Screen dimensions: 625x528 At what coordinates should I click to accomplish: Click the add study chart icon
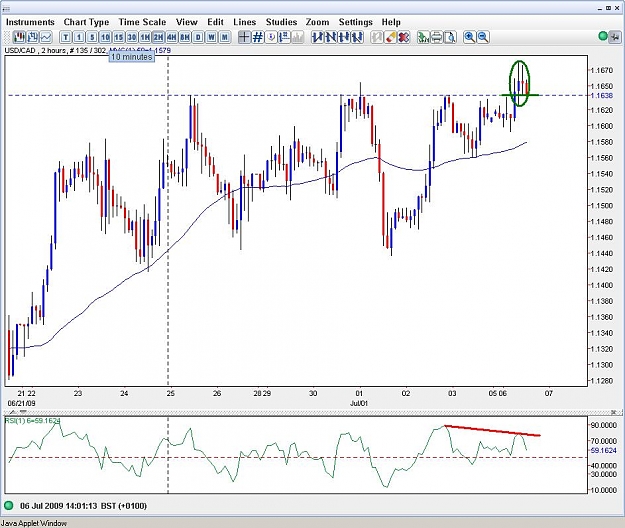point(423,37)
